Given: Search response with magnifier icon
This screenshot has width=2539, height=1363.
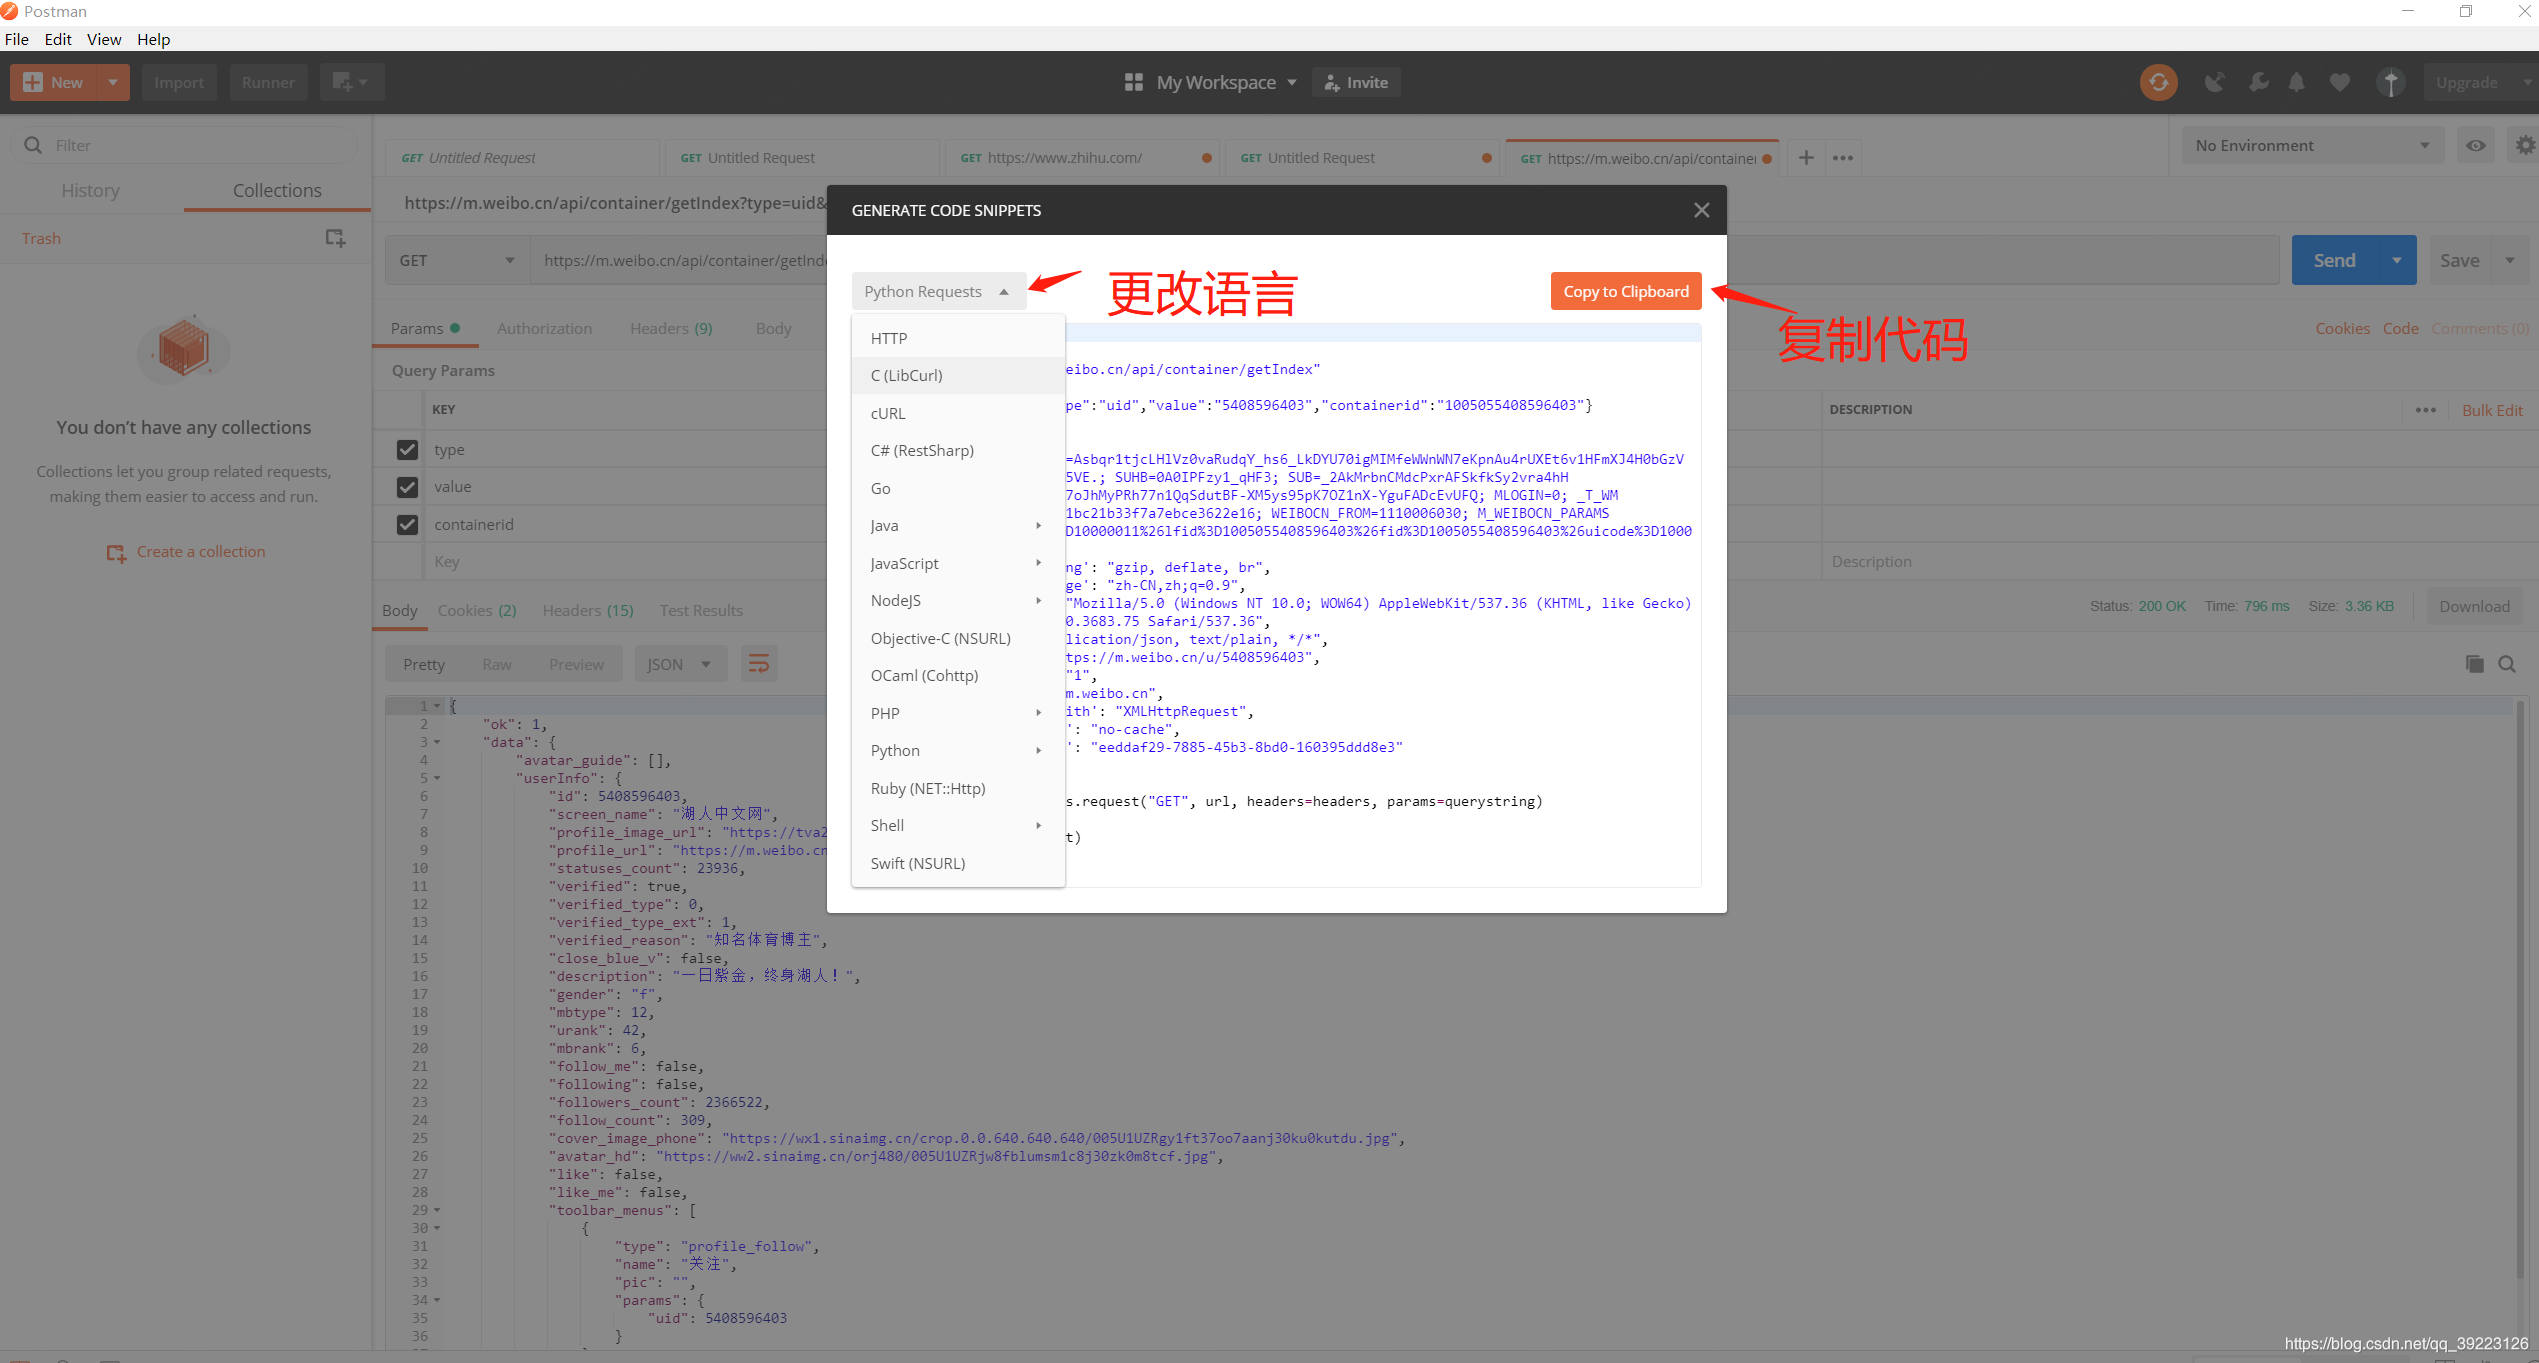Looking at the screenshot, I should click(2506, 664).
